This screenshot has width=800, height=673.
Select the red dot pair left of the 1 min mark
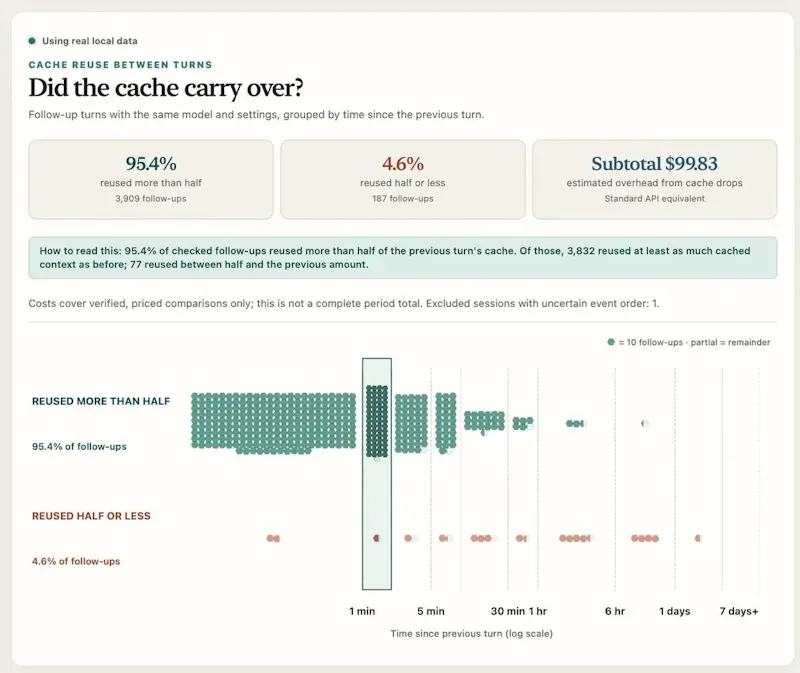coord(273,538)
